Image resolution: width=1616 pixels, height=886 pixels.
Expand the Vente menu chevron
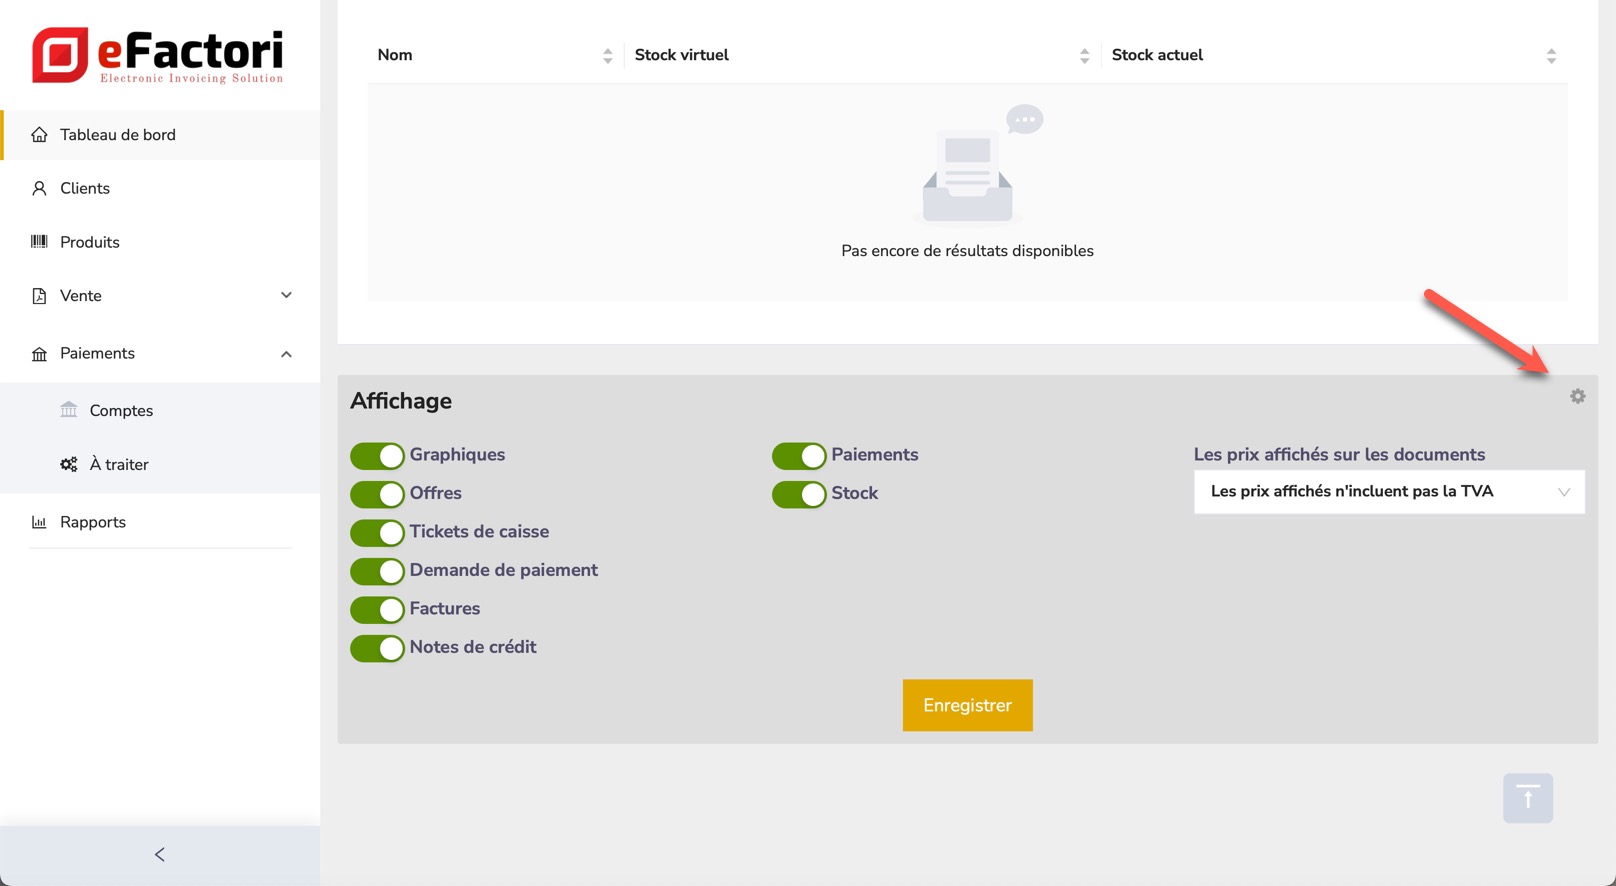286,296
